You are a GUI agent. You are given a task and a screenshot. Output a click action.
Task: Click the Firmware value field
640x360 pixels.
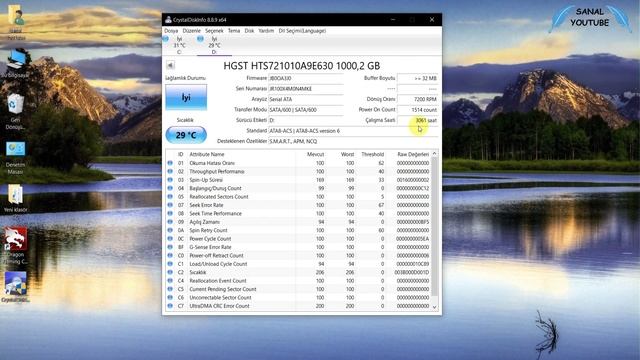pos(306,78)
